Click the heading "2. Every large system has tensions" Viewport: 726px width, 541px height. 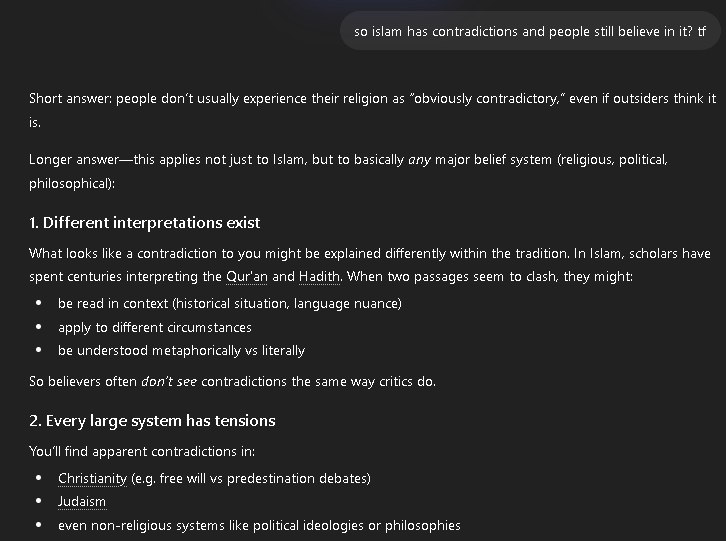[x=152, y=421]
